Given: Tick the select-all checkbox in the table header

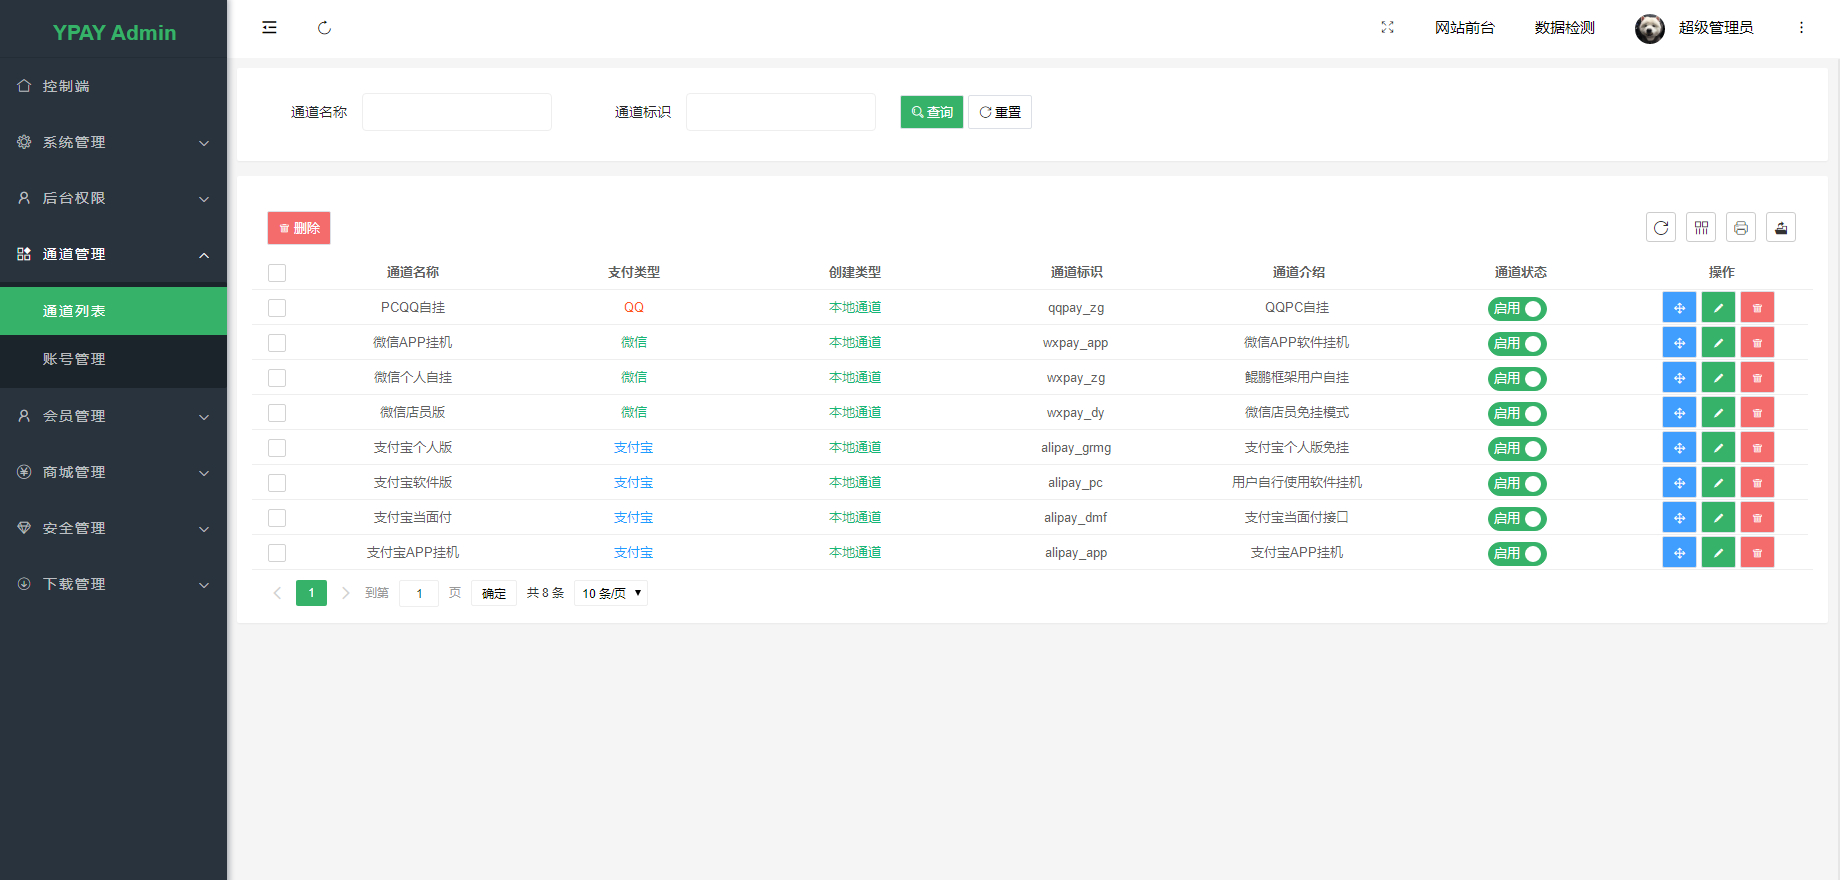Looking at the screenshot, I should 277,273.
